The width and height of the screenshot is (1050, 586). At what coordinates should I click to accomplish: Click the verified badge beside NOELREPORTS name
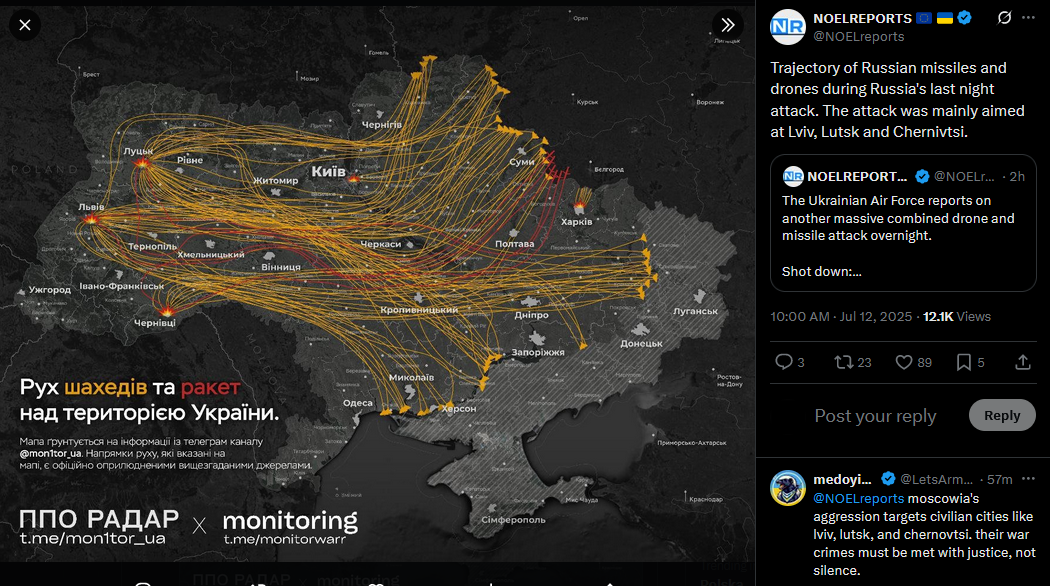[964, 18]
